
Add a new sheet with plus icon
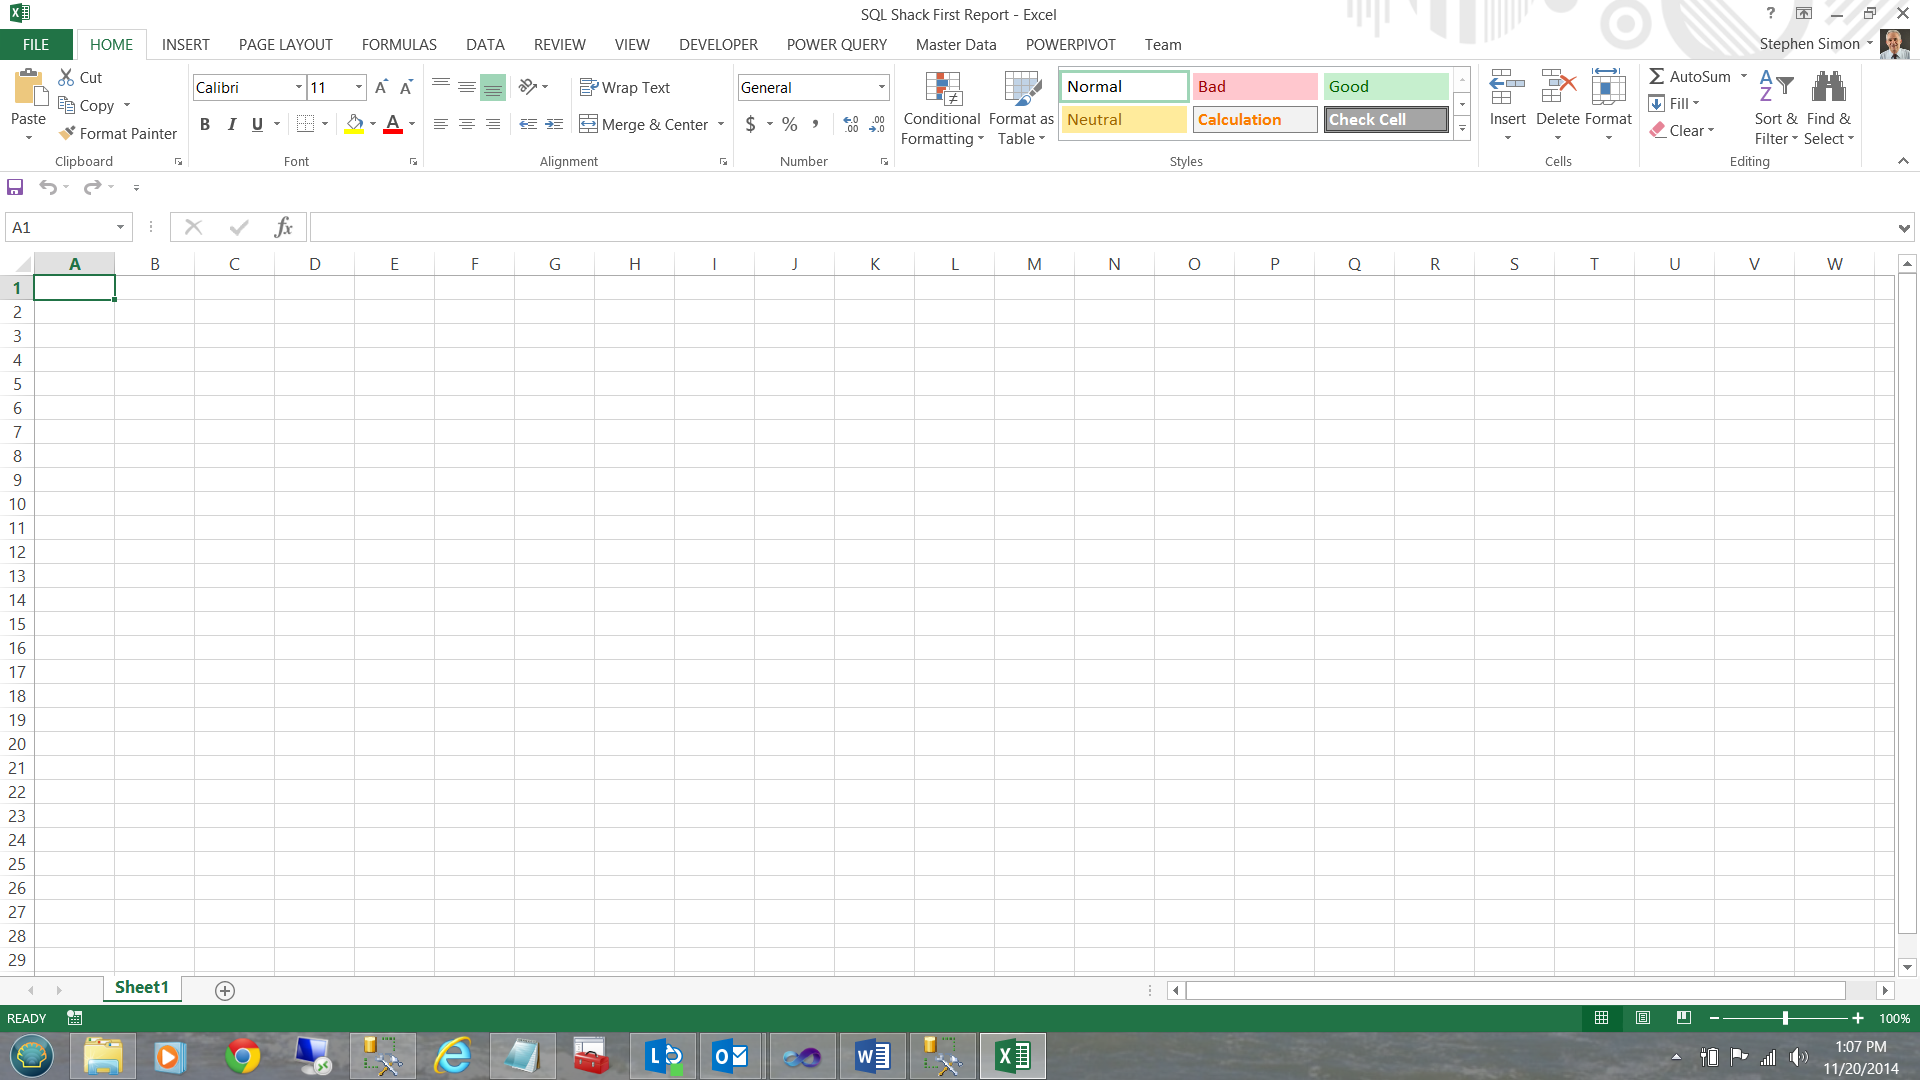pyautogui.click(x=225, y=990)
